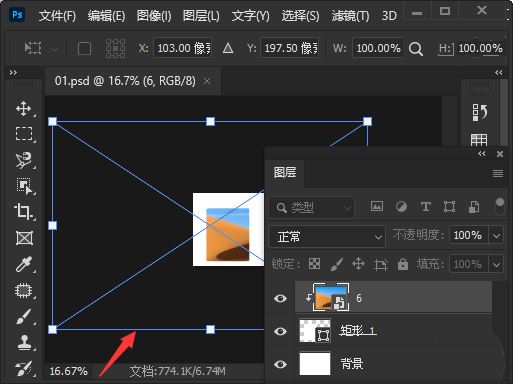
Task: Click the Photoshop Ps logo icon
Action: 17,15
